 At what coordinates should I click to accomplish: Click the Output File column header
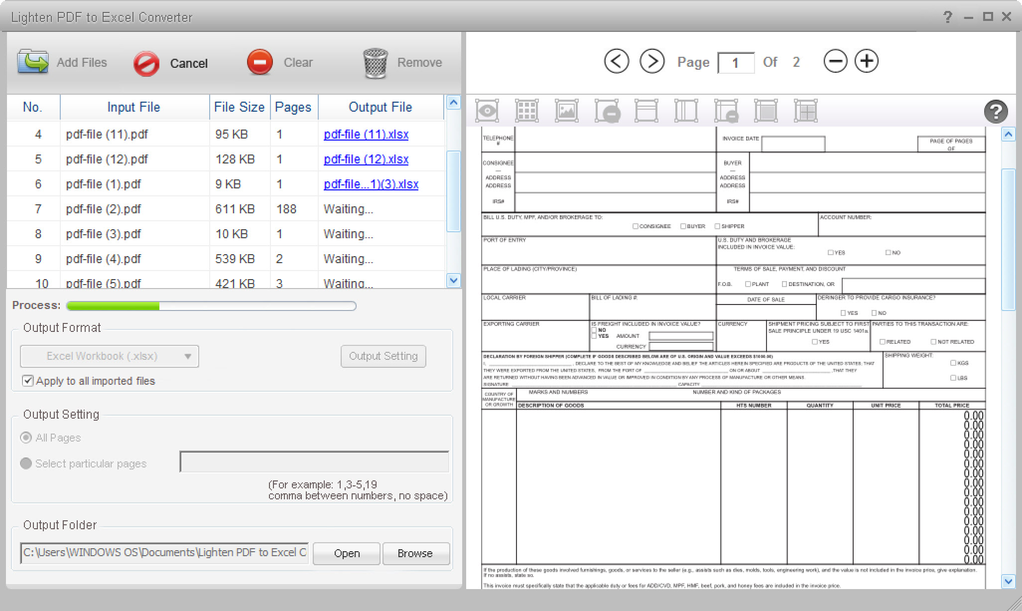[x=381, y=107]
